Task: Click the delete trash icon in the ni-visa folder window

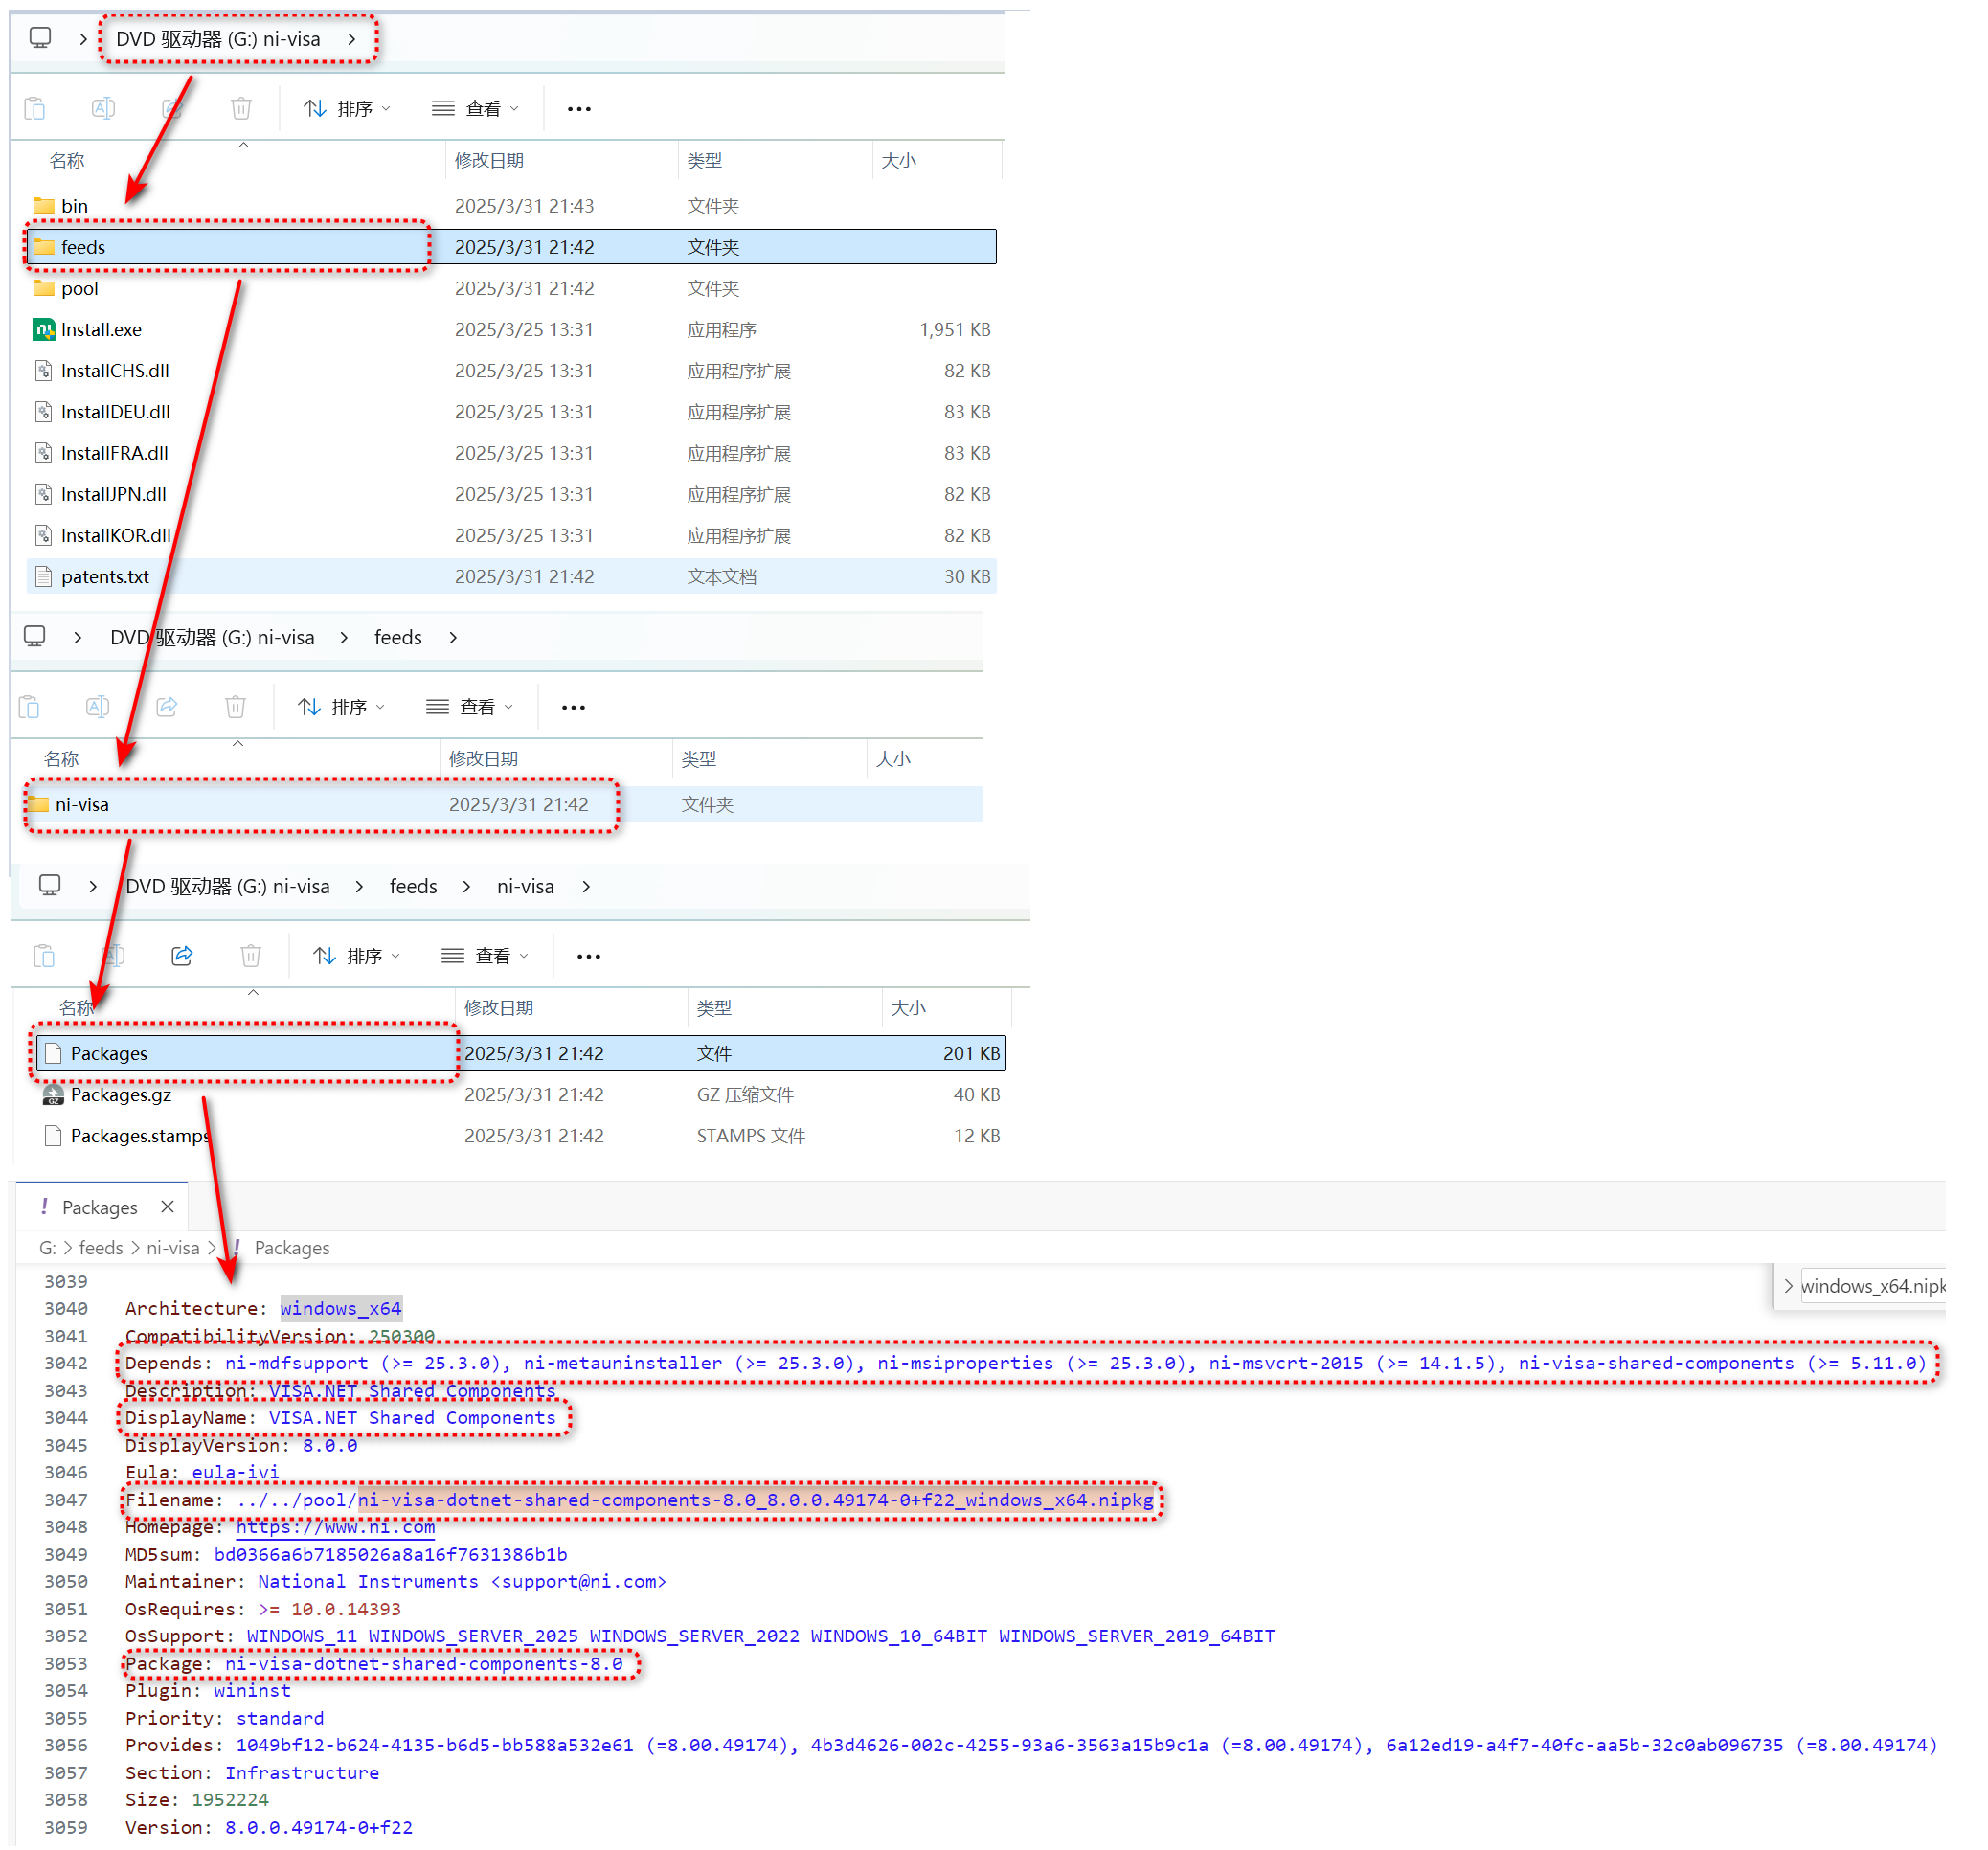Action: (251, 956)
